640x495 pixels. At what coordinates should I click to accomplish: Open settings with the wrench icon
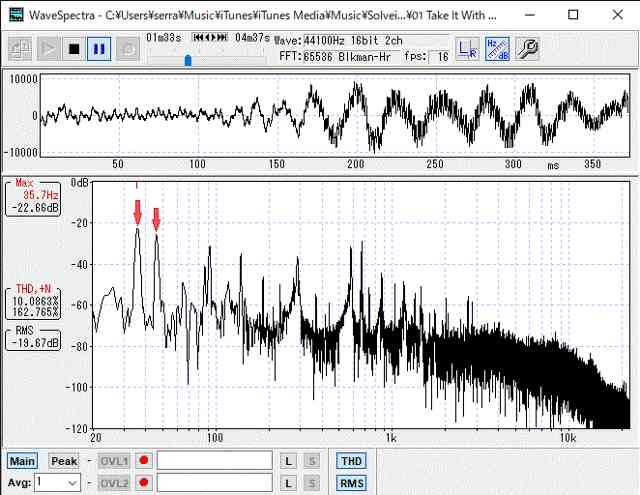525,48
